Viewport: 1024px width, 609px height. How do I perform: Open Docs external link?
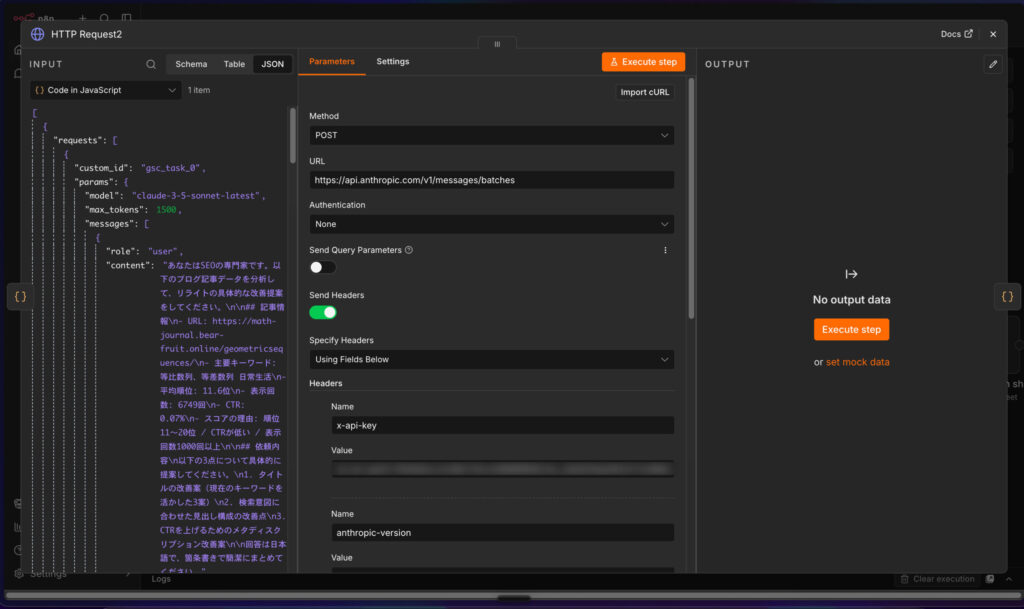tap(956, 34)
